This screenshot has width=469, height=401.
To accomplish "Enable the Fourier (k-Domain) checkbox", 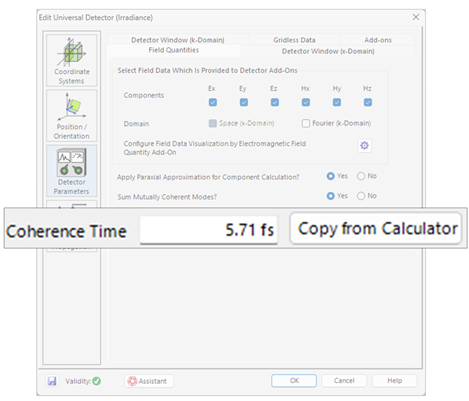I will 306,123.
